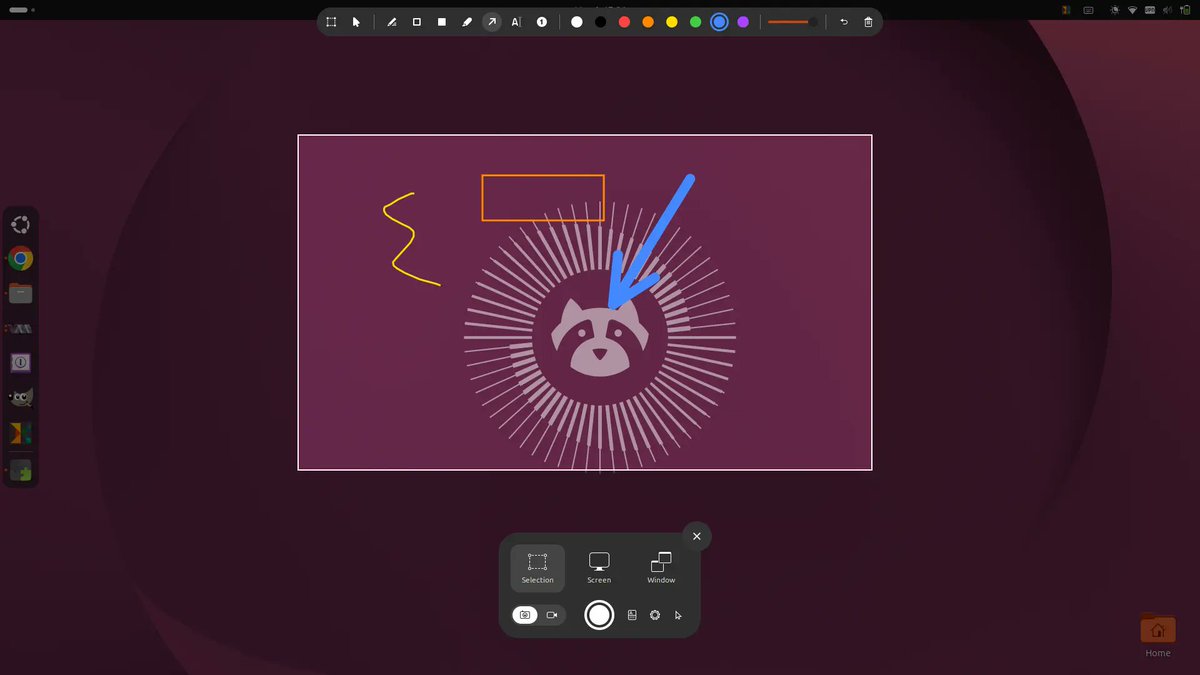Screen dimensions: 1200x675
Task: Pick the pointer cursor tool in annotation toolbar
Action: pyautogui.click(x=356, y=21)
